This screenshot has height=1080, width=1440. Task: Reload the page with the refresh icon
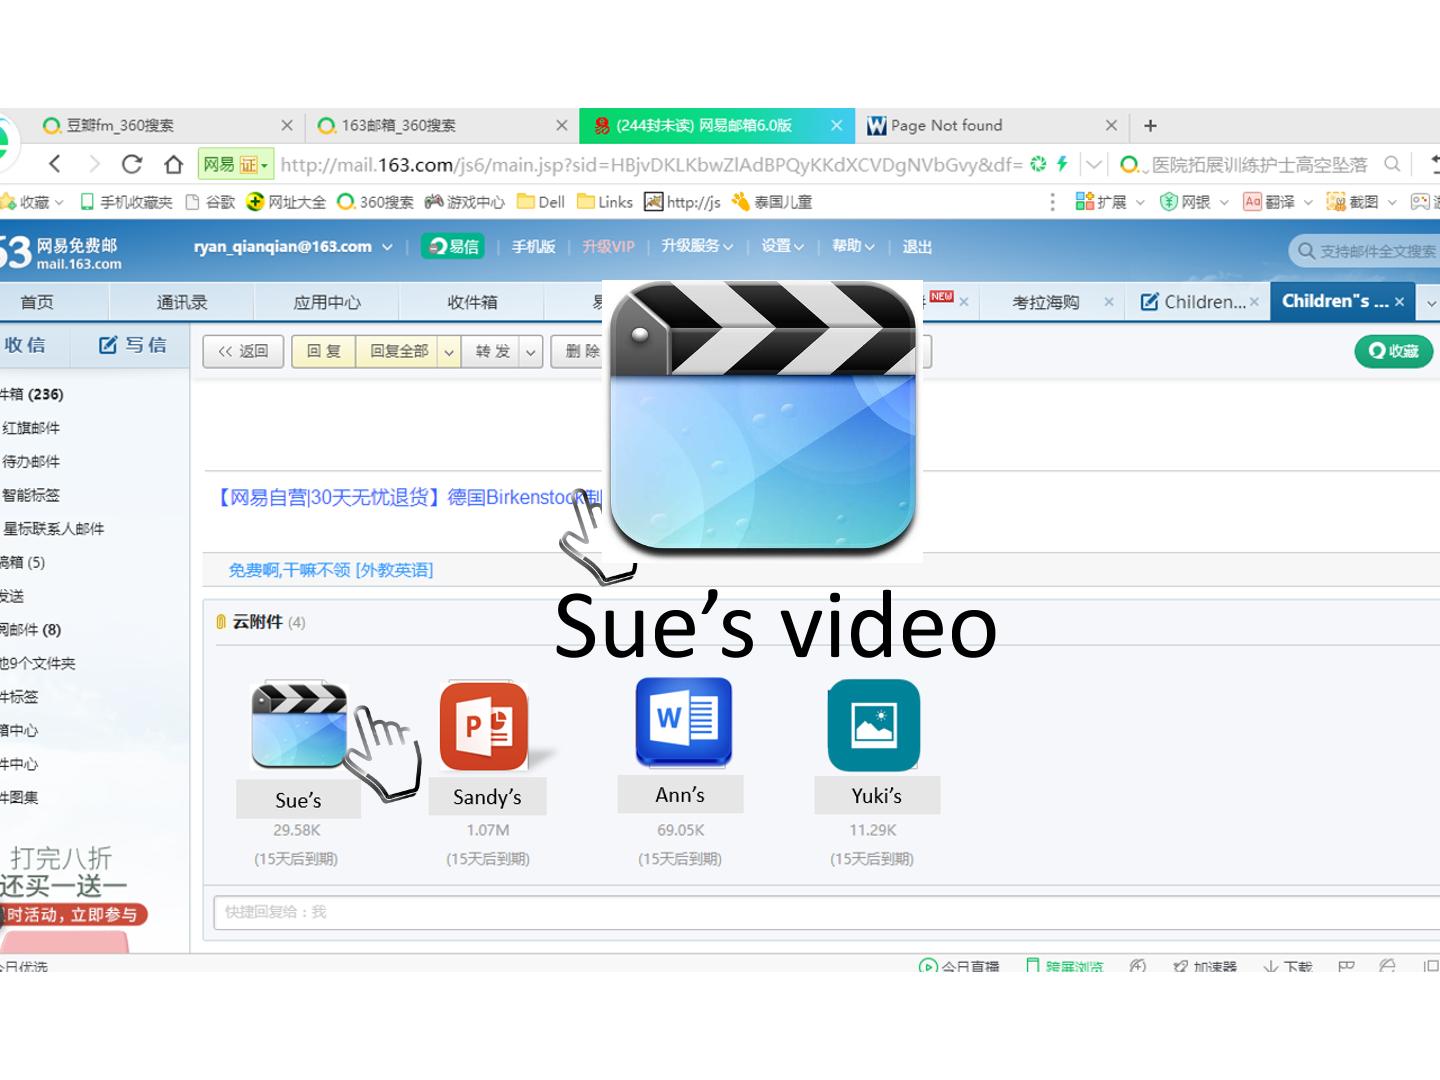coord(132,164)
